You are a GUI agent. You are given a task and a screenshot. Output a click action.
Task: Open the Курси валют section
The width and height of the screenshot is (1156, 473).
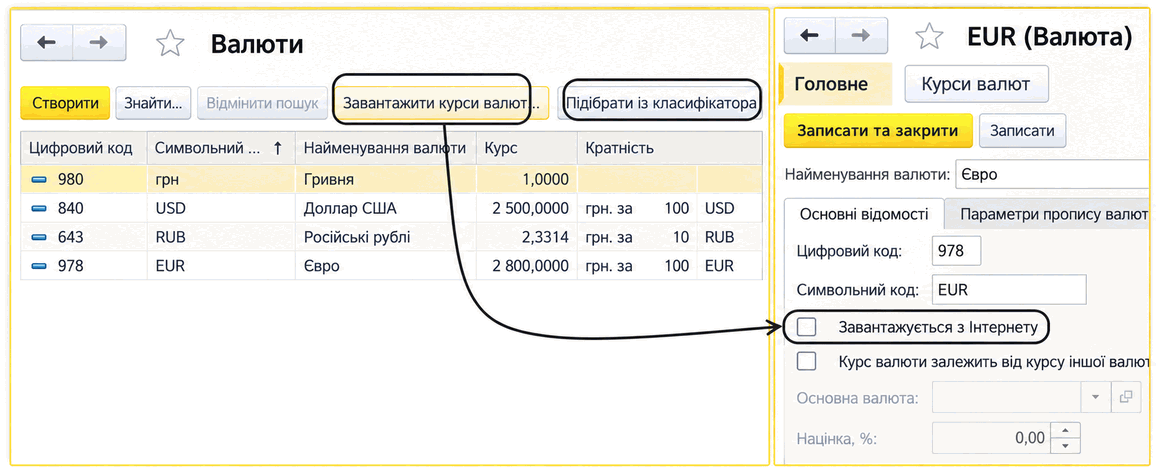click(x=976, y=84)
